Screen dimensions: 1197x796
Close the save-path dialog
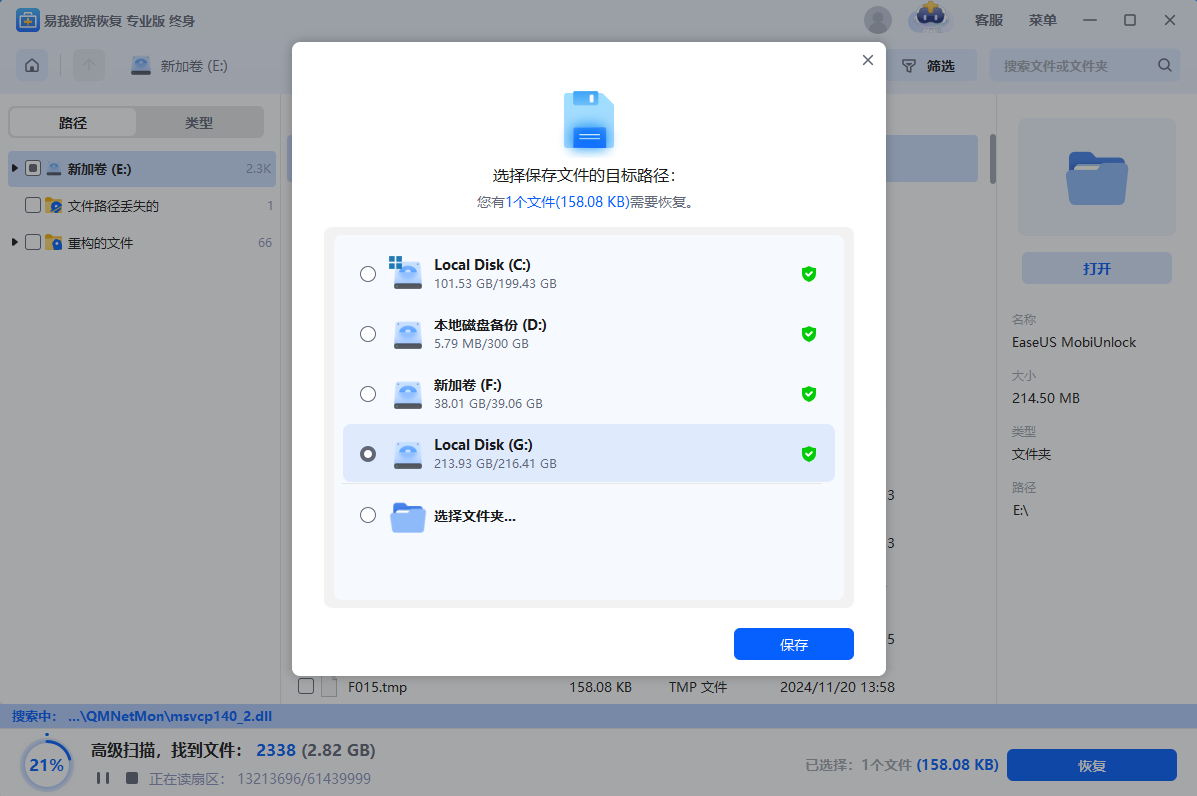coord(867,60)
